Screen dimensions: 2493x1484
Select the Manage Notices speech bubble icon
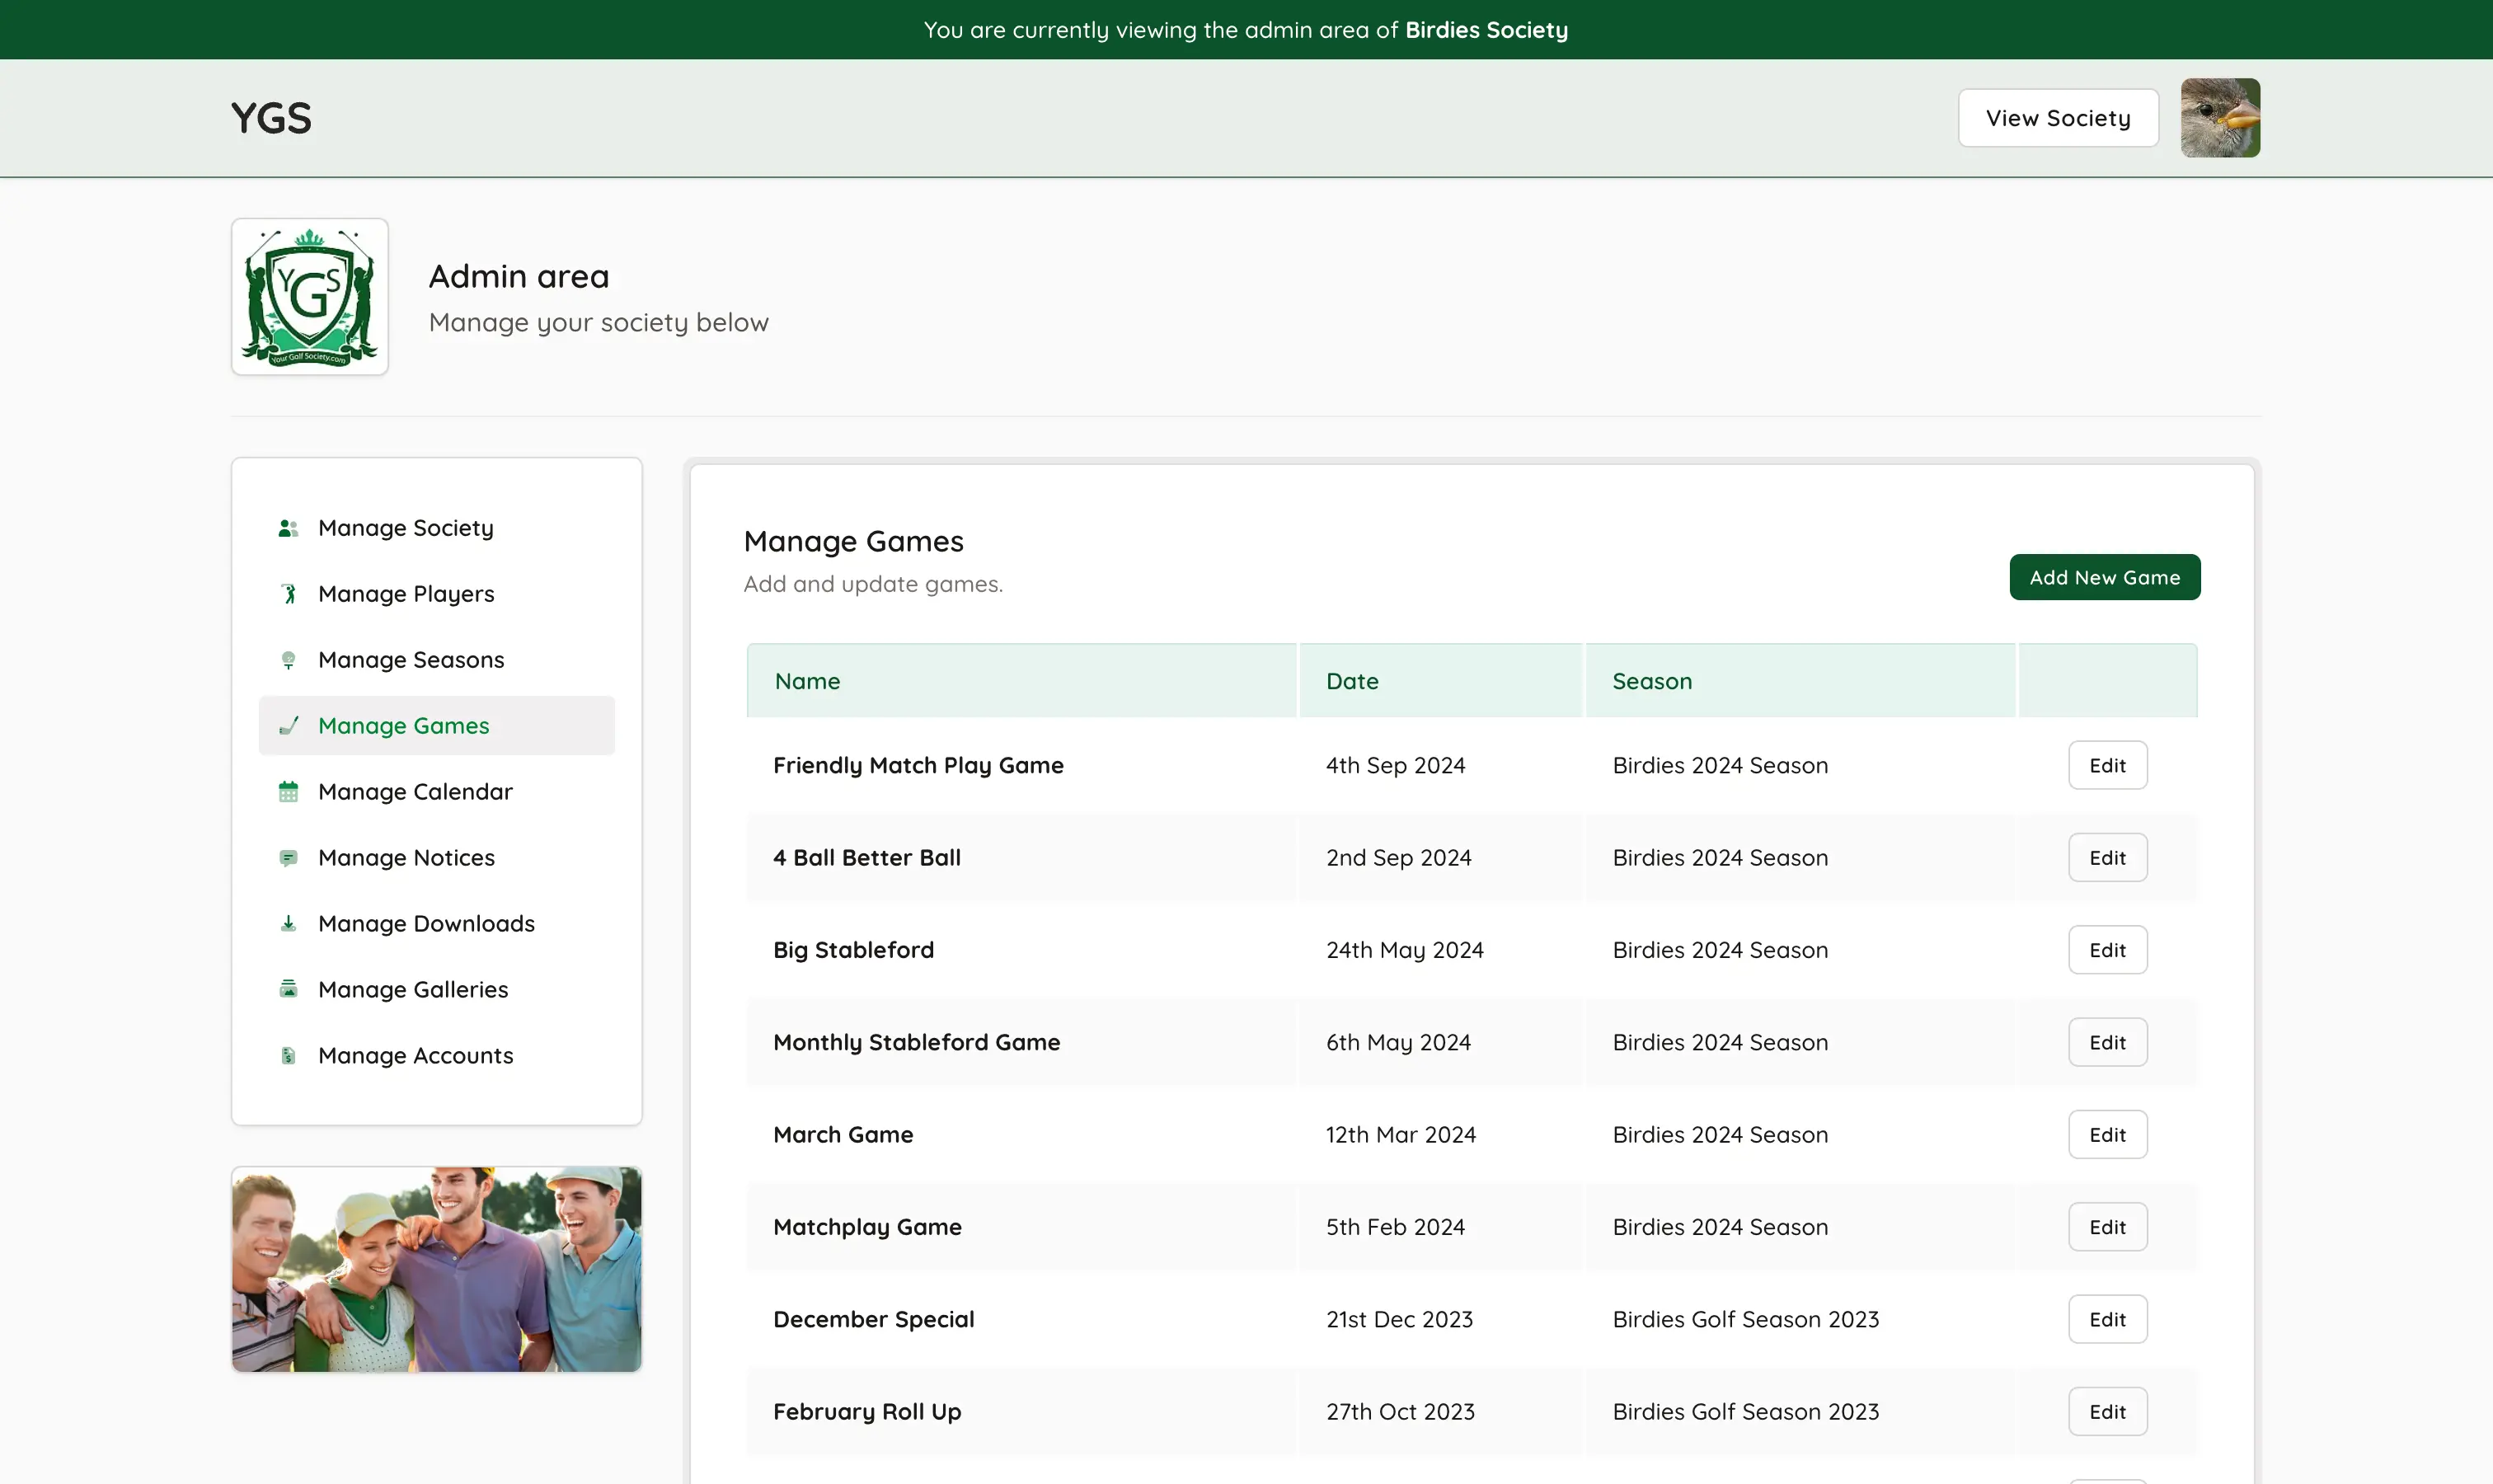[288, 857]
